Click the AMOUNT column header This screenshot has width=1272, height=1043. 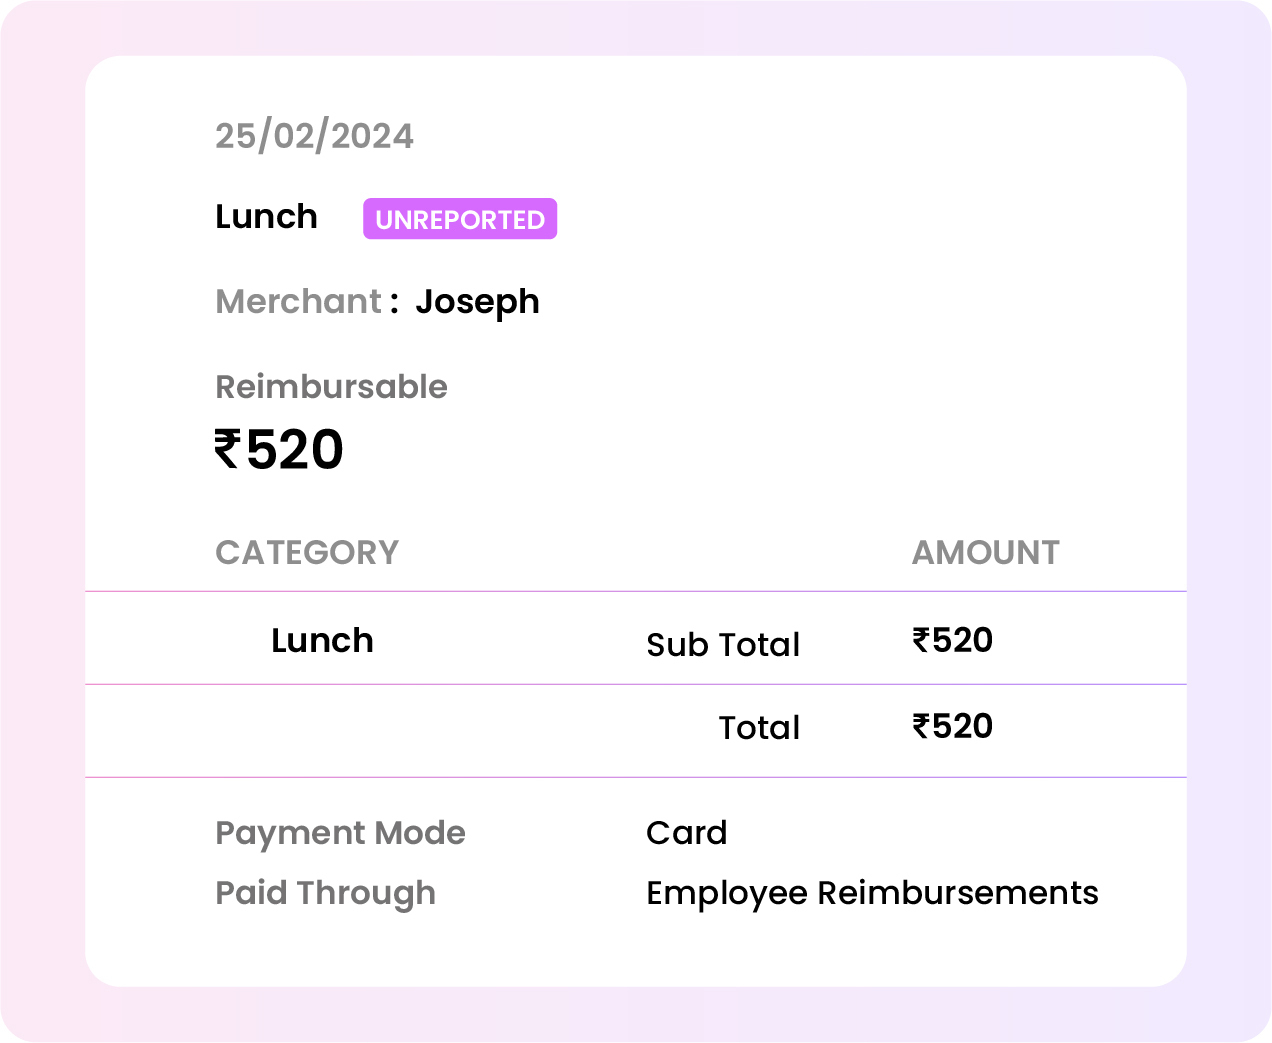point(985,553)
